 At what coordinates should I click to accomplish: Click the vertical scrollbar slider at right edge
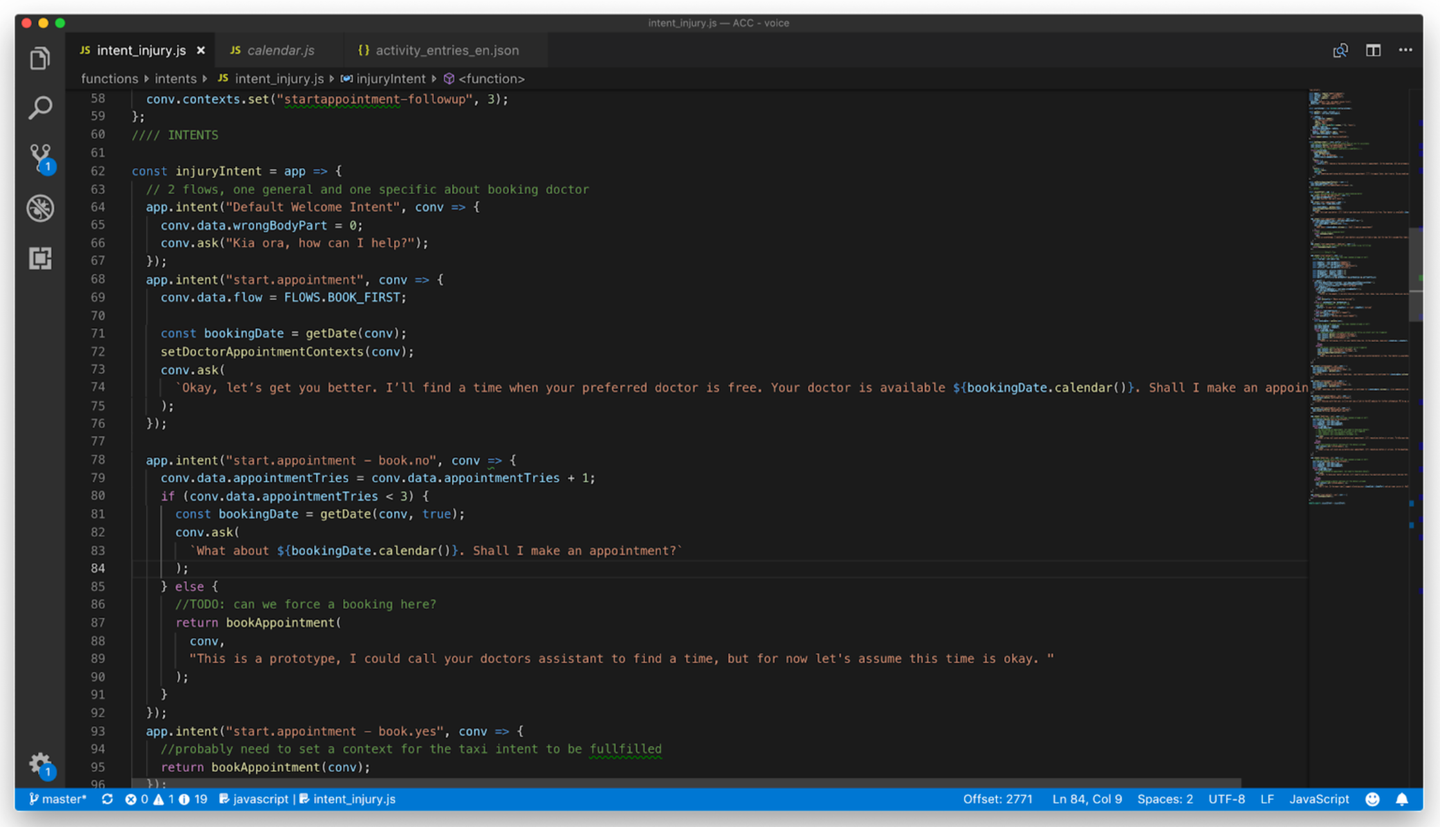(1415, 274)
